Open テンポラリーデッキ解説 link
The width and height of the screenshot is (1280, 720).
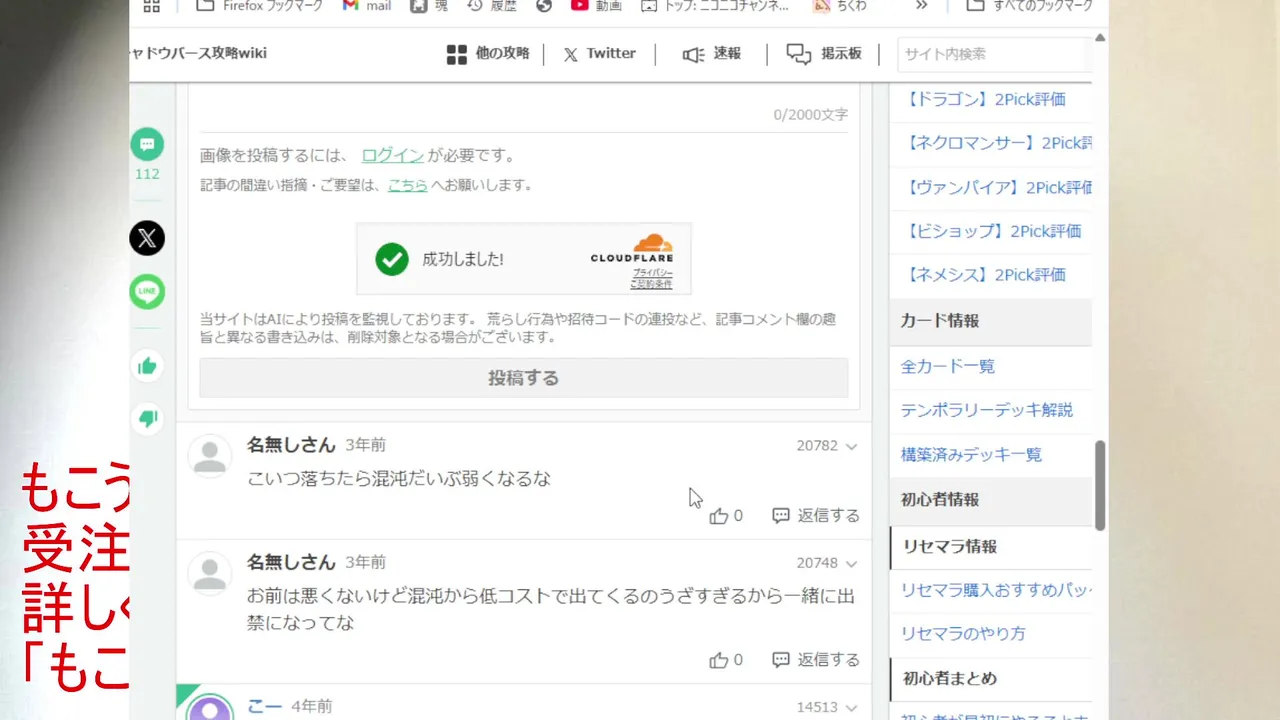pos(987,410)
